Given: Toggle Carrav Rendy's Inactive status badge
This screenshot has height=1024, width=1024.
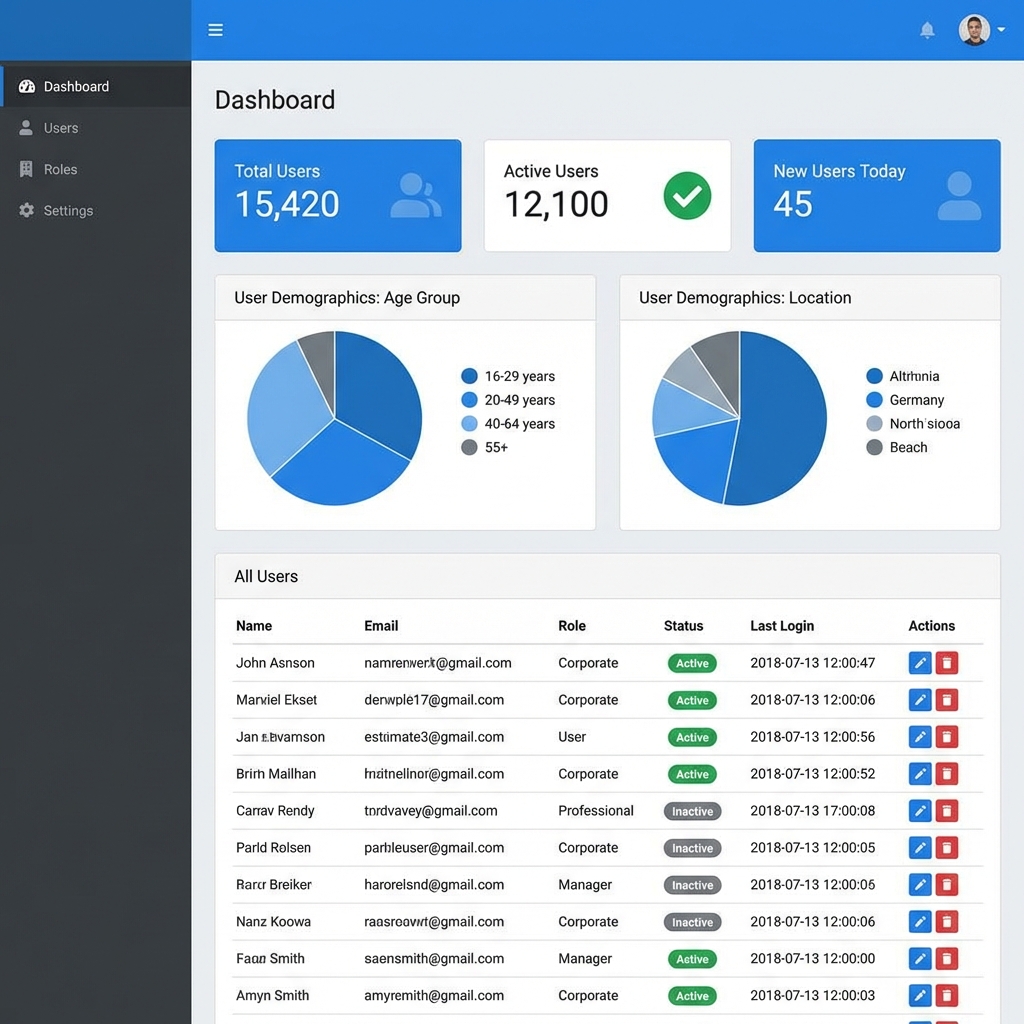Looking at the screenshot, I should 692,811.
